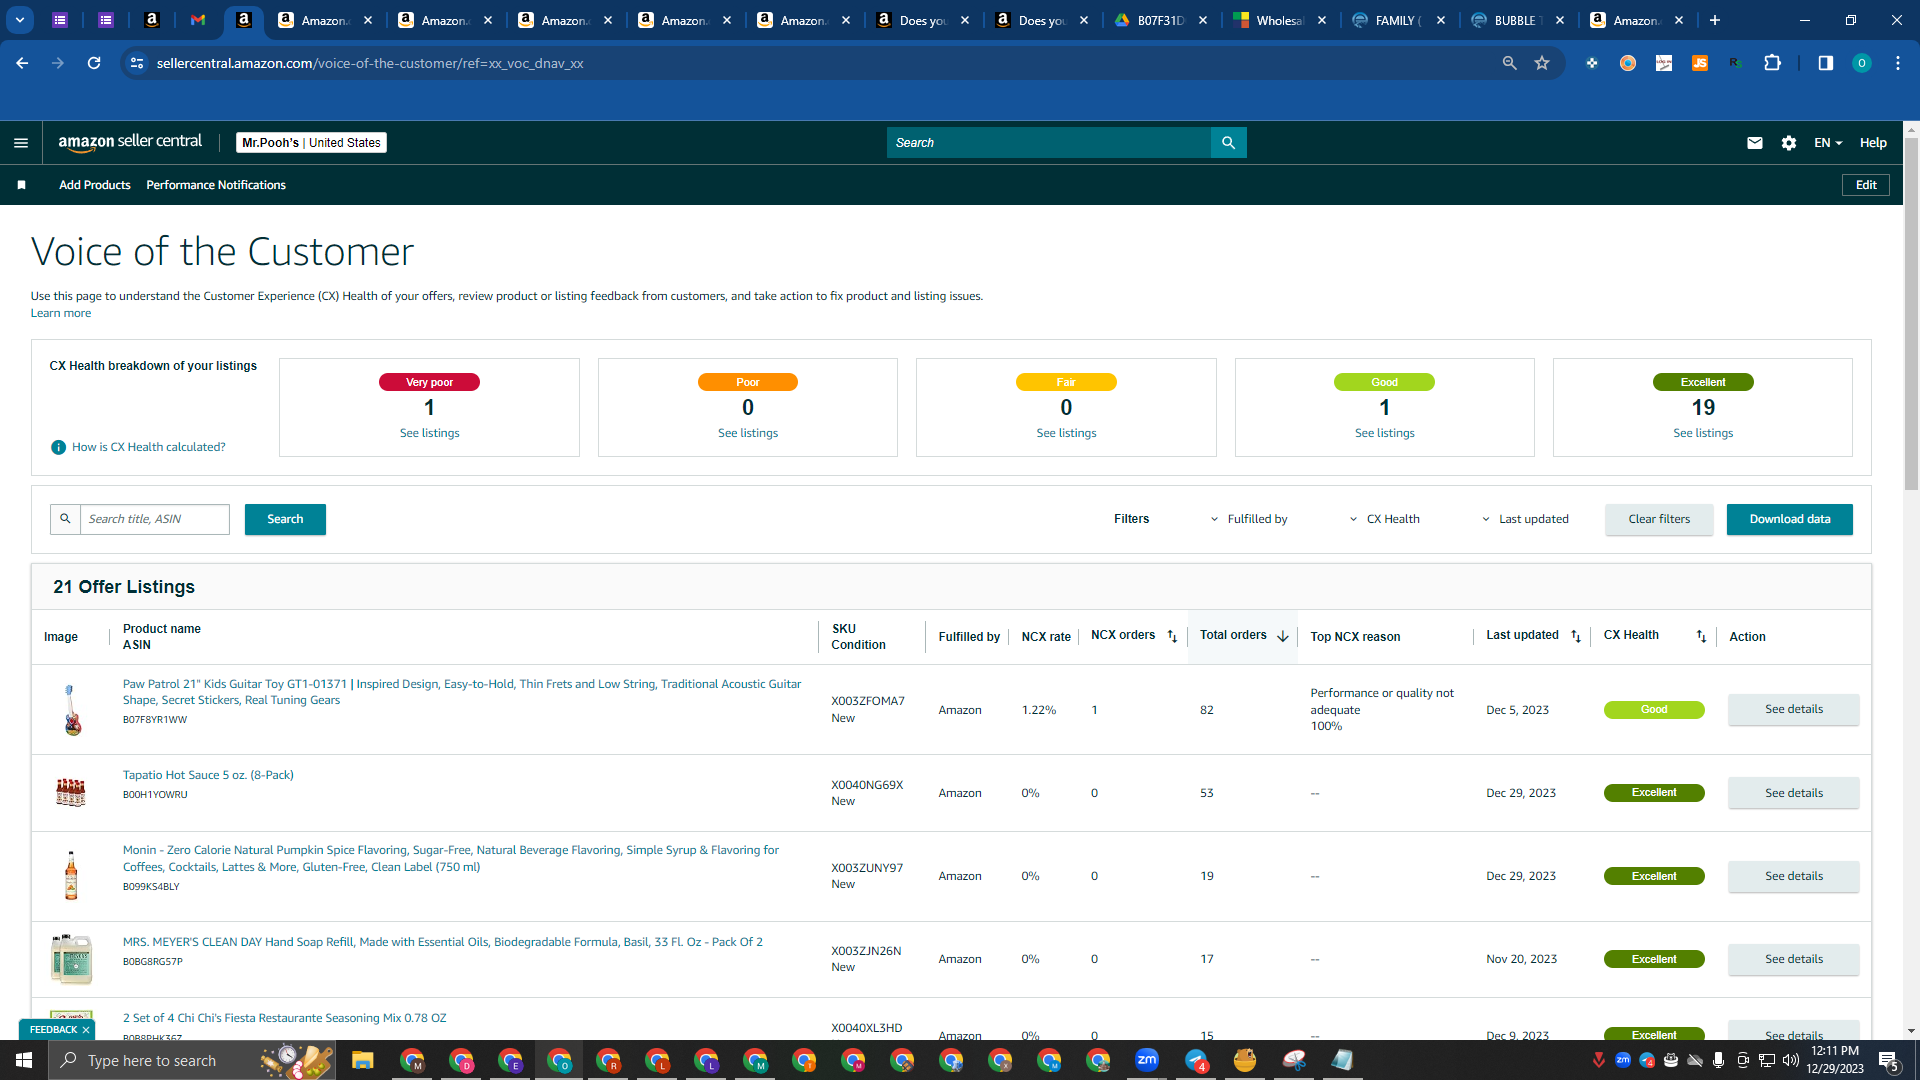This screenshot has width=1920, height=1080.
Task: Click the browser address bar URL
Action: point(370,63)
